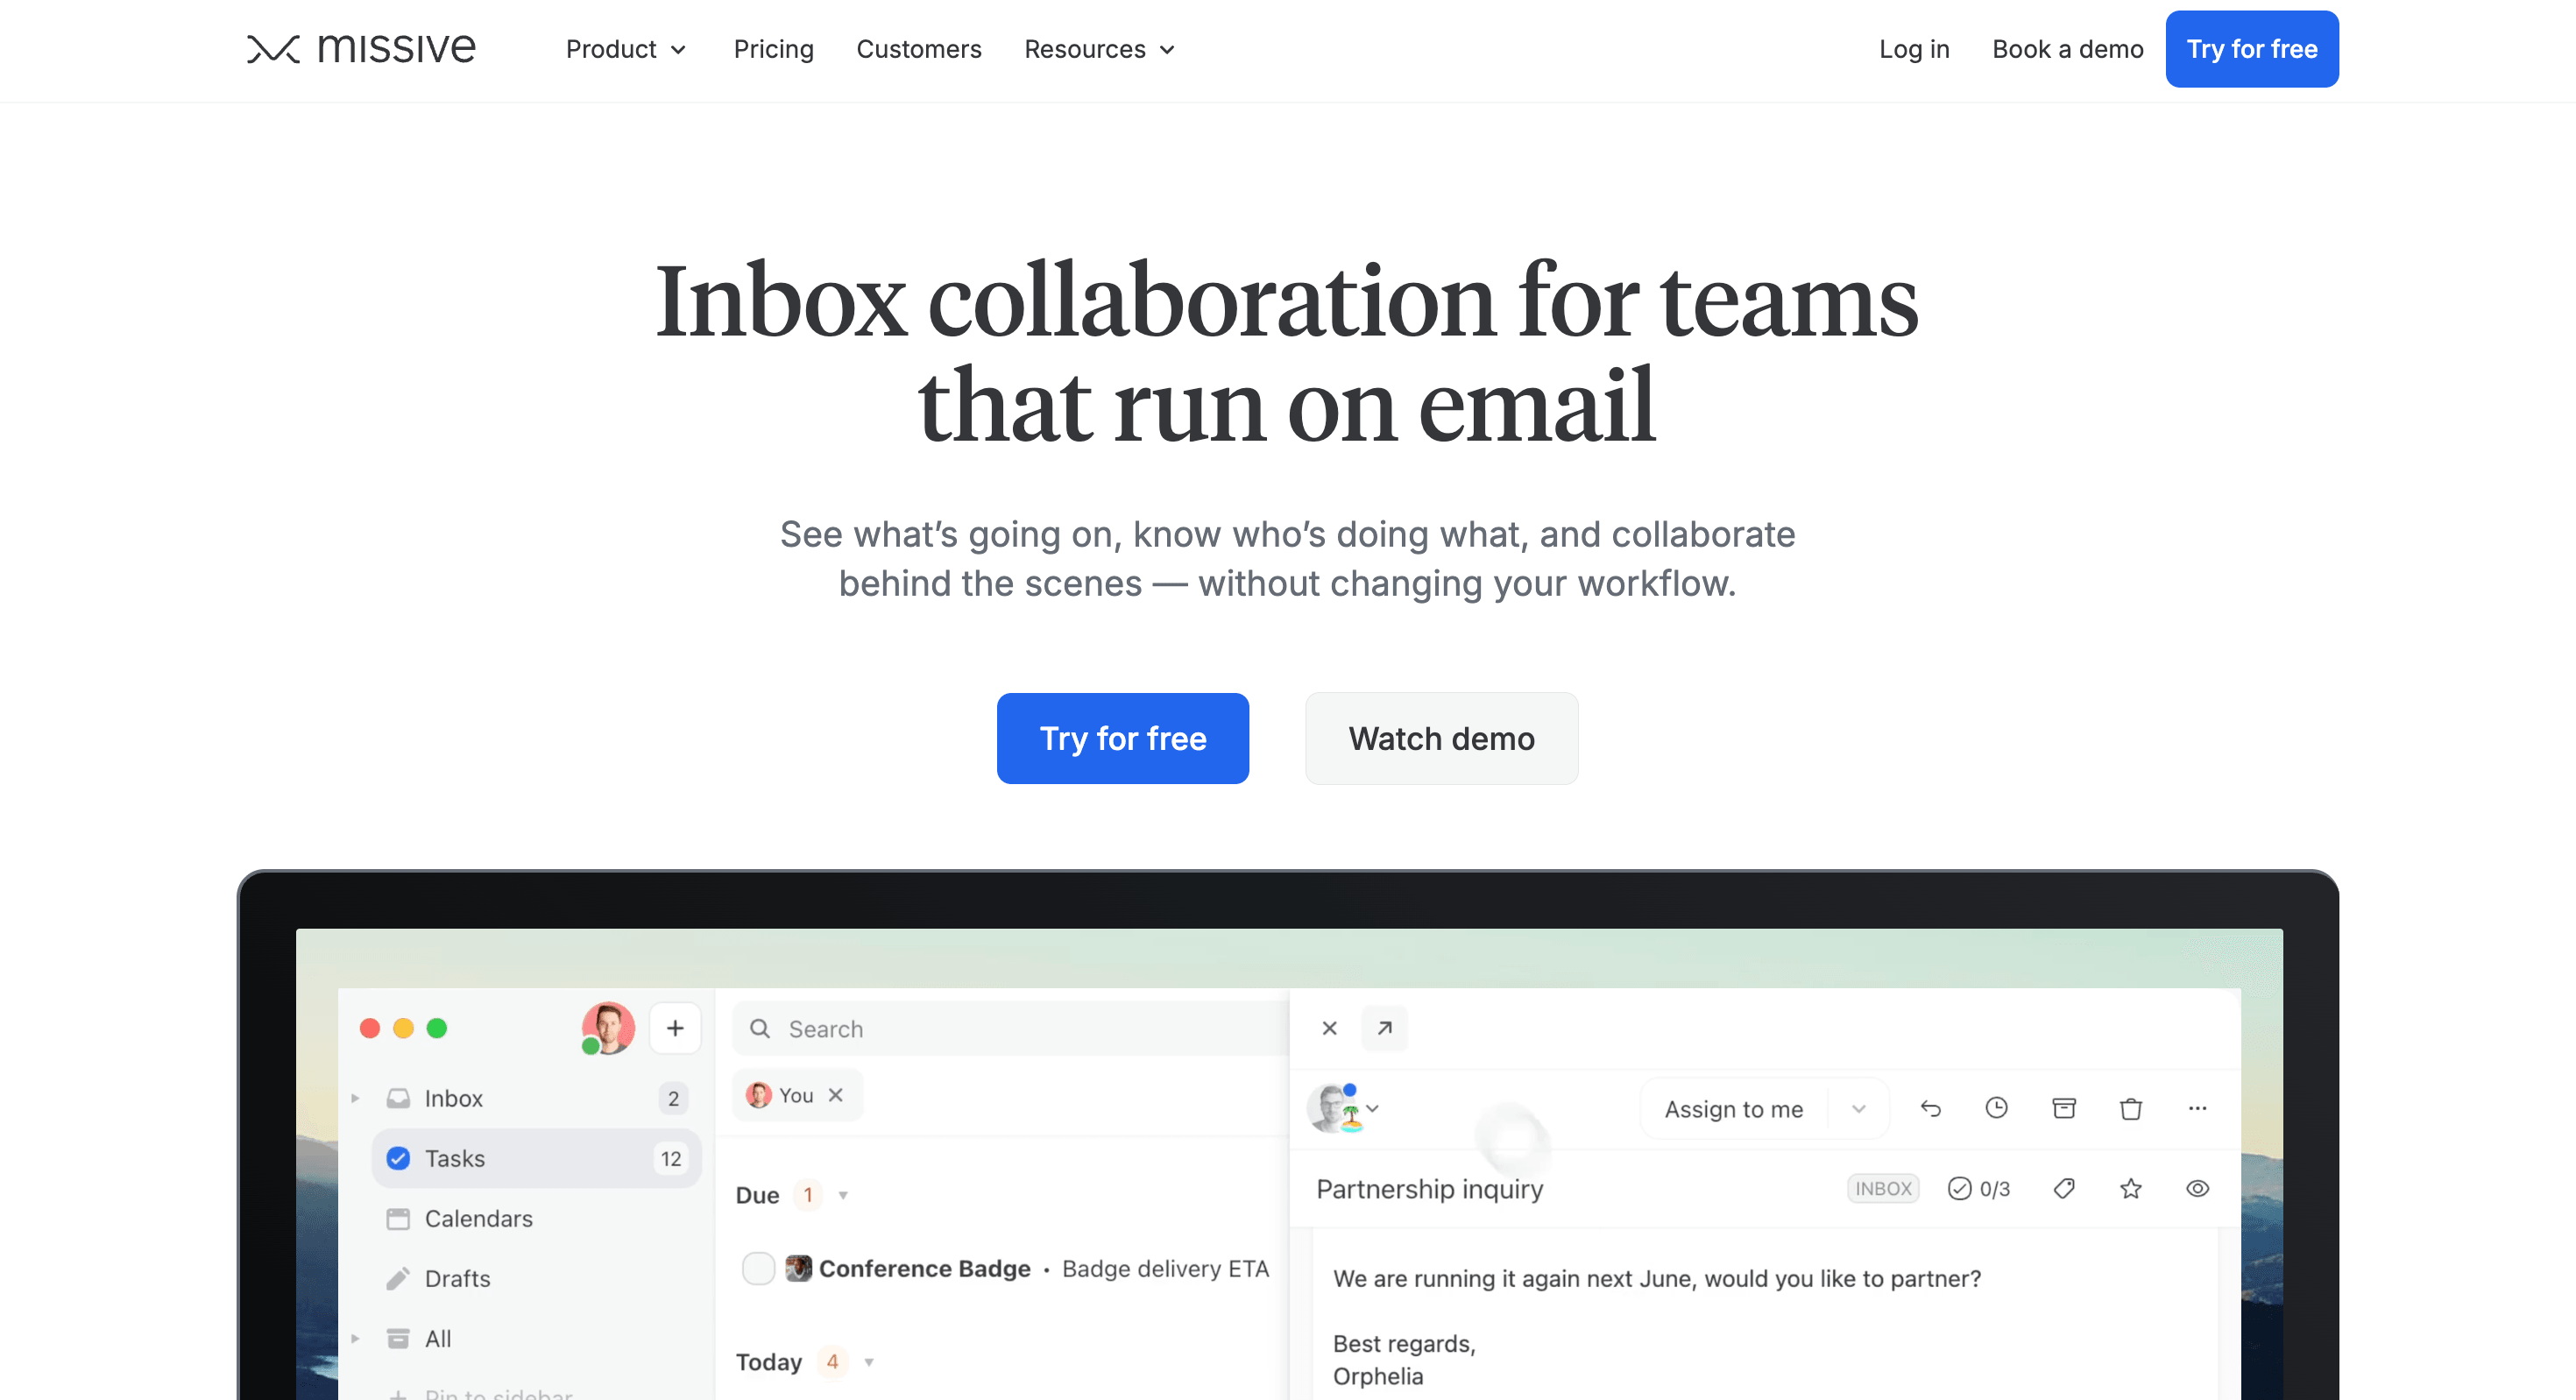Star the Partnership inquiry conversation
The height and width of the screenshot is (1400, 2576).
pos(2131,1188)
